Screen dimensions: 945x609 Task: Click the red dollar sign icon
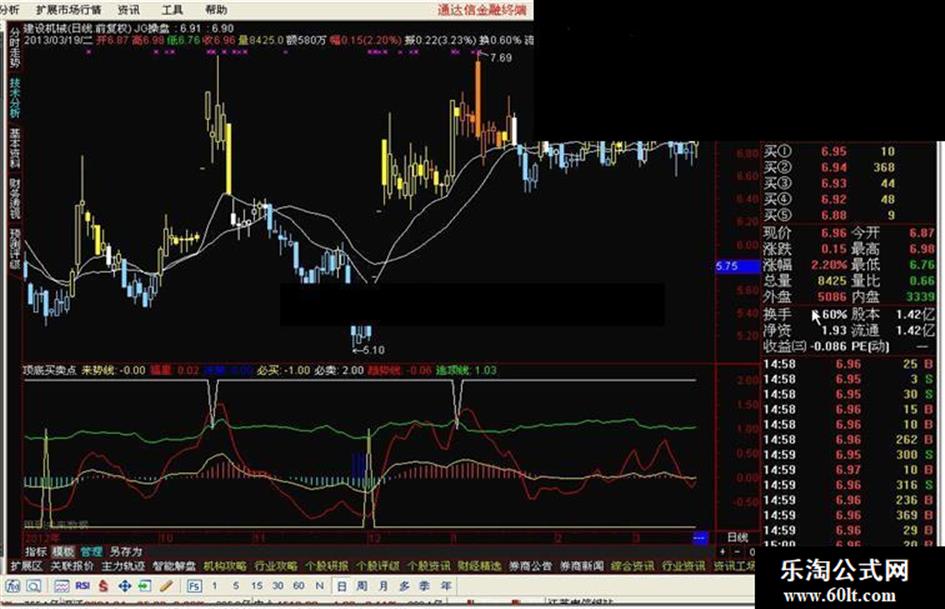click(104, 585)
